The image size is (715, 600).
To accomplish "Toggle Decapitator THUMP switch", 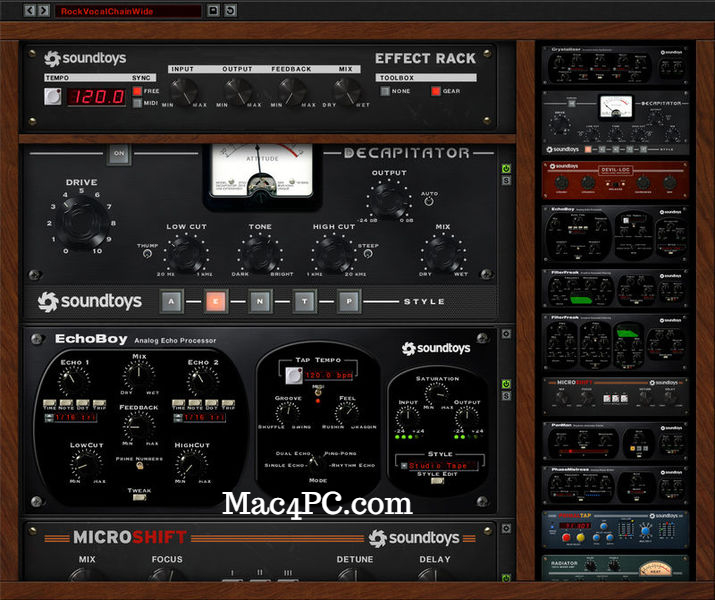I will tap(147, 254).
